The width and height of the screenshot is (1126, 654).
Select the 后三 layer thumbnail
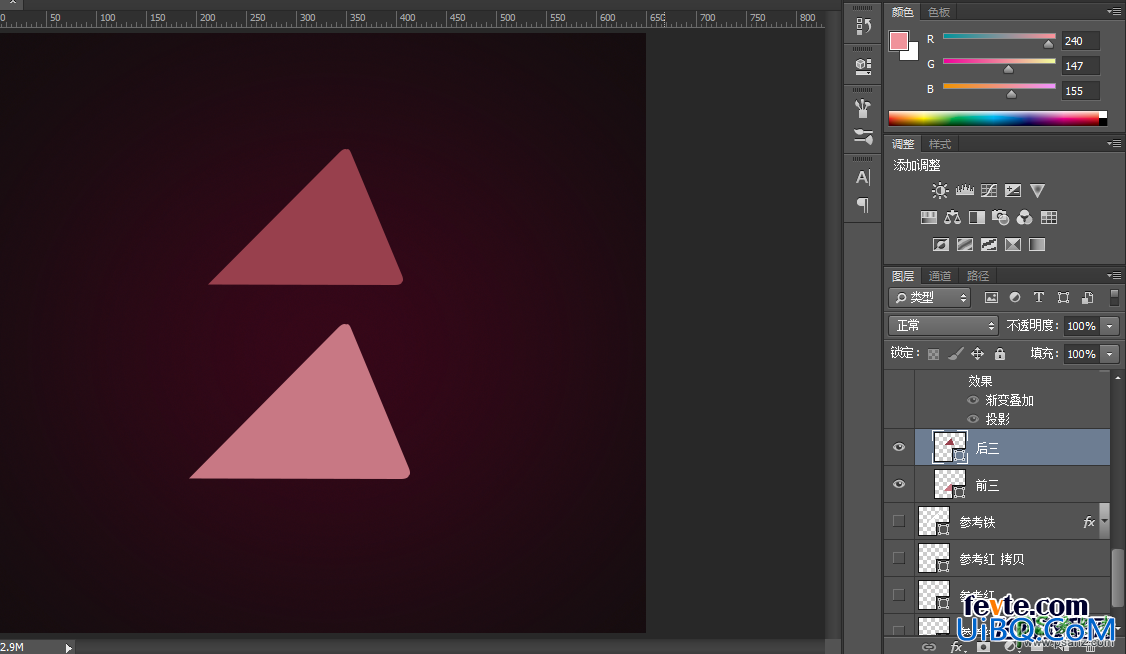(x=949, y=447)
